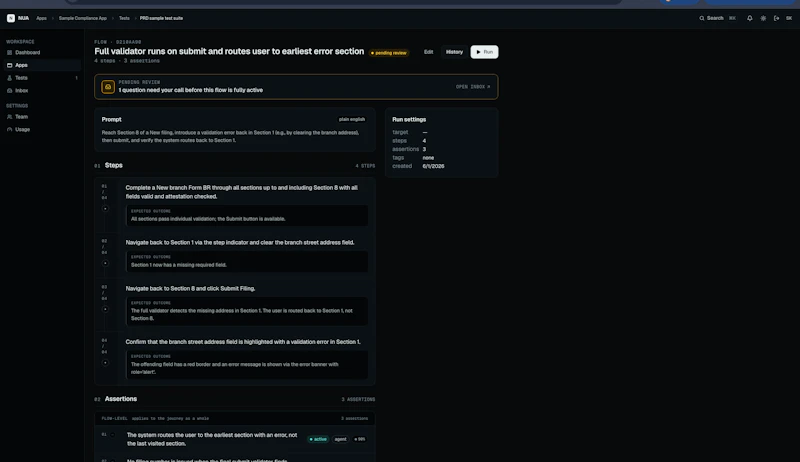This screenshot has width=800, height=462.
Task: Click the created date 6/1/2026 value
Action: coord(433,166)
